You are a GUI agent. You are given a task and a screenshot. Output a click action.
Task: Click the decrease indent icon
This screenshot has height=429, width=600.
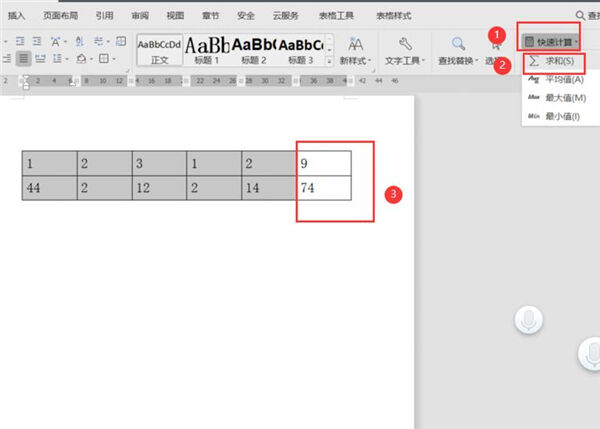pos(20,41)
